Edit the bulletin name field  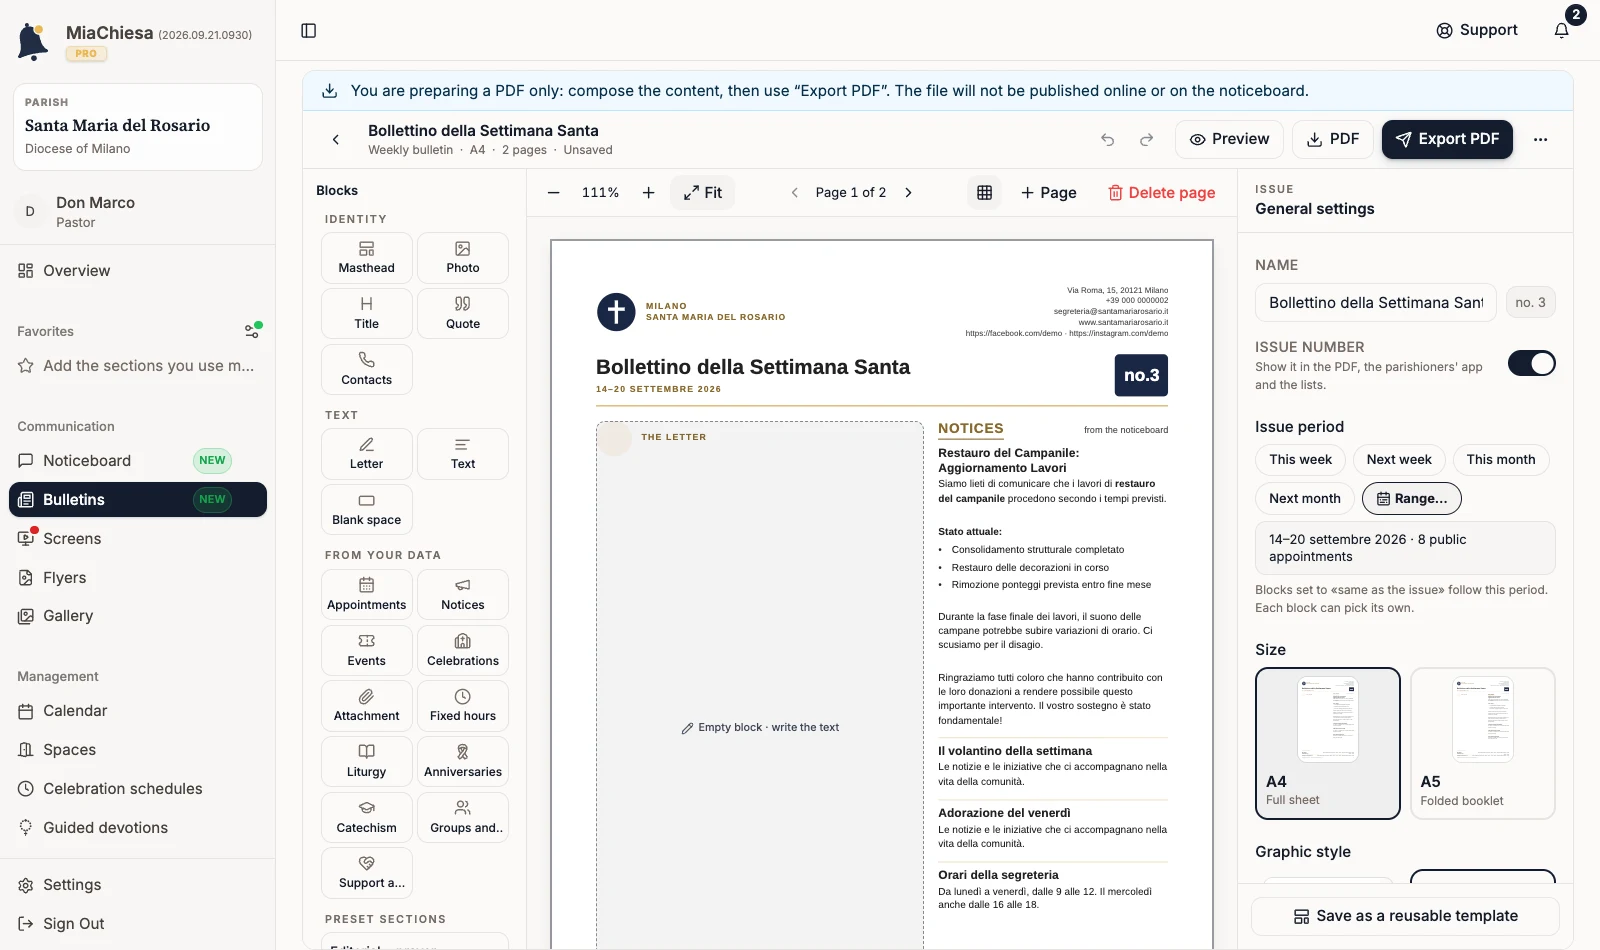click(1376, 303)
